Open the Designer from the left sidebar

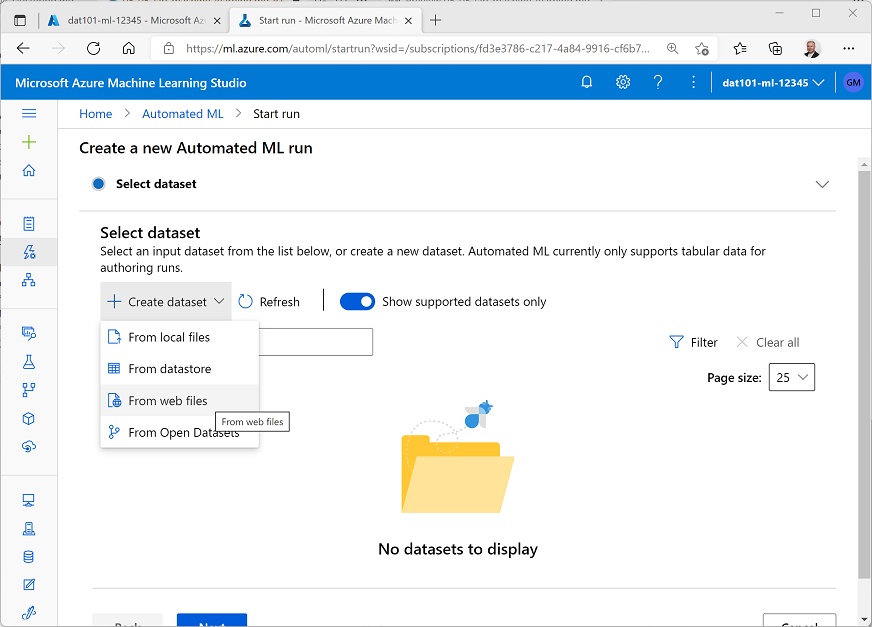[x=29, y=278]
